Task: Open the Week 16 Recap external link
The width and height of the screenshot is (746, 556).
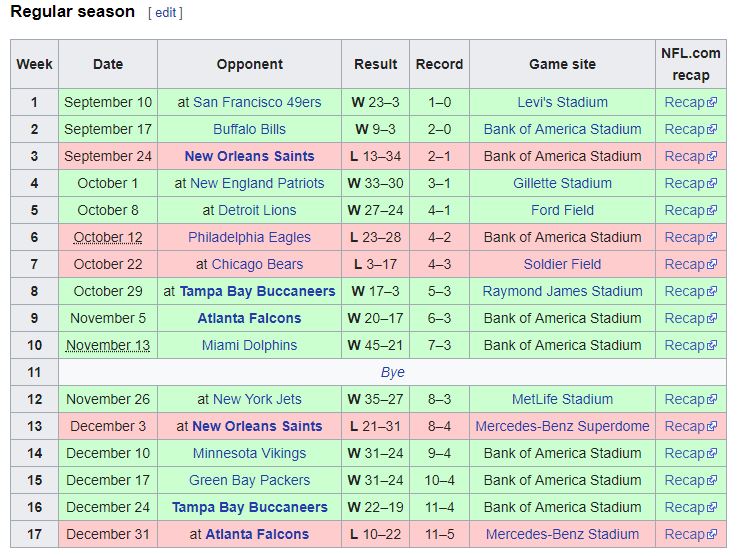Action: click(690, 507)
